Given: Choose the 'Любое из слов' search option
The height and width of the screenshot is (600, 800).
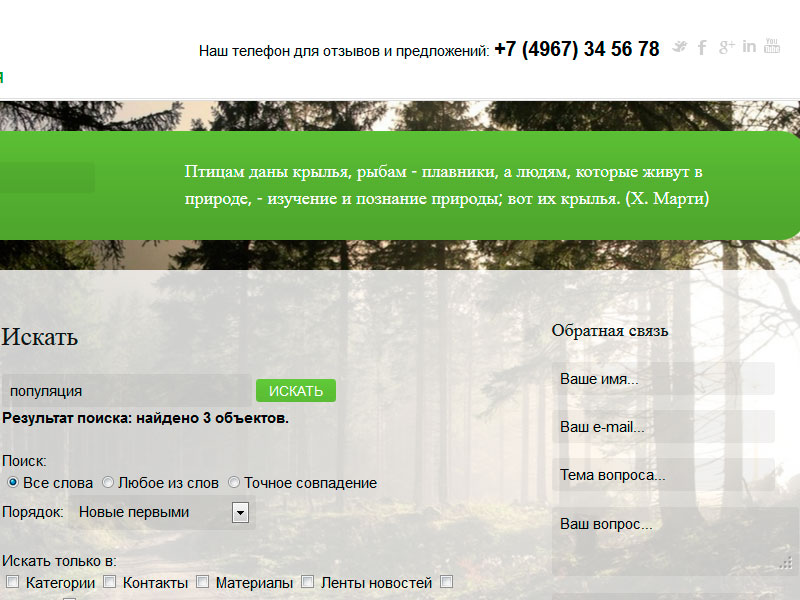Looking at the screenshot, I should (108, 483).
